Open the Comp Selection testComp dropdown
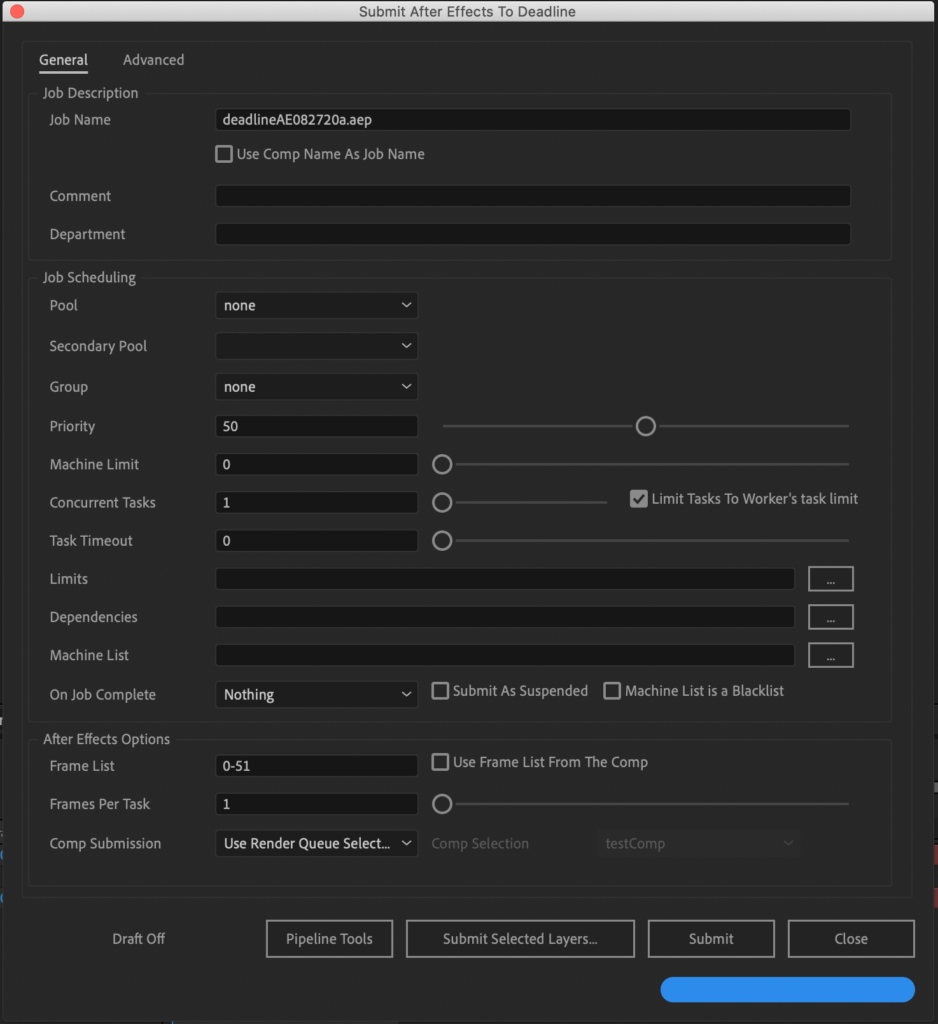Viewport: 938px width, 1024px height. click(698, 844)
